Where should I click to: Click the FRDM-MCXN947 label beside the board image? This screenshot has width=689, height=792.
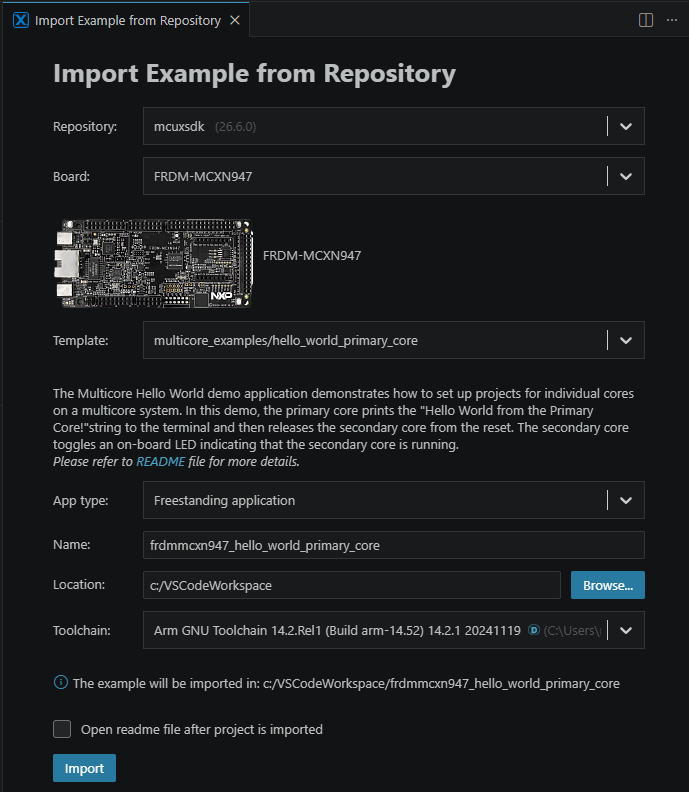[x=312, y=256]
